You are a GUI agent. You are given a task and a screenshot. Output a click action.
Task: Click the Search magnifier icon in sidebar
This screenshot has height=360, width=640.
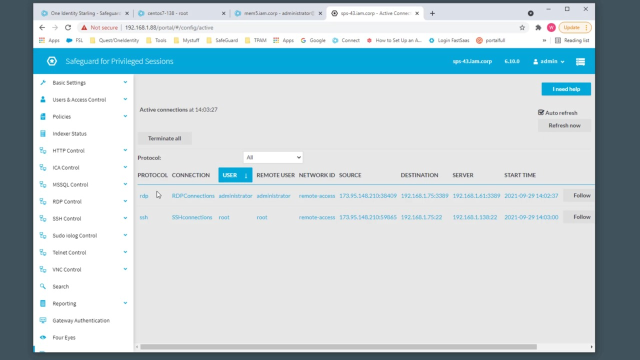(43, 287)
